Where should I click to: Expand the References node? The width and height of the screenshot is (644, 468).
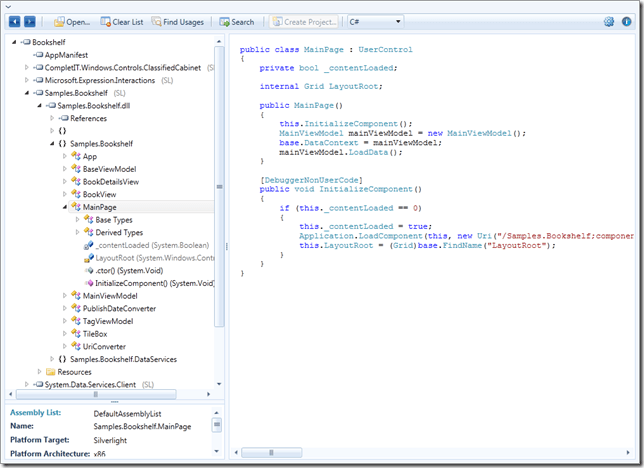pyautogui.click(x=52, y=118)
